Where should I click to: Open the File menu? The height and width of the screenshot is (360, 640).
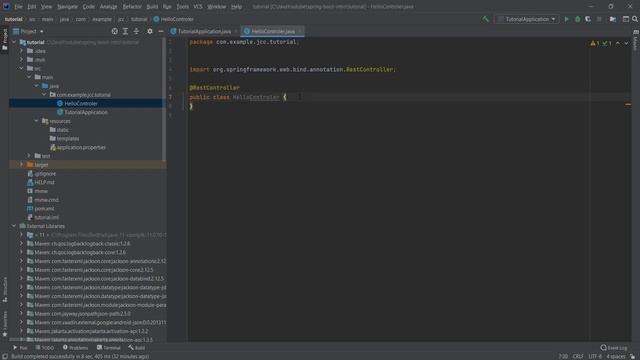pos(18,7)
